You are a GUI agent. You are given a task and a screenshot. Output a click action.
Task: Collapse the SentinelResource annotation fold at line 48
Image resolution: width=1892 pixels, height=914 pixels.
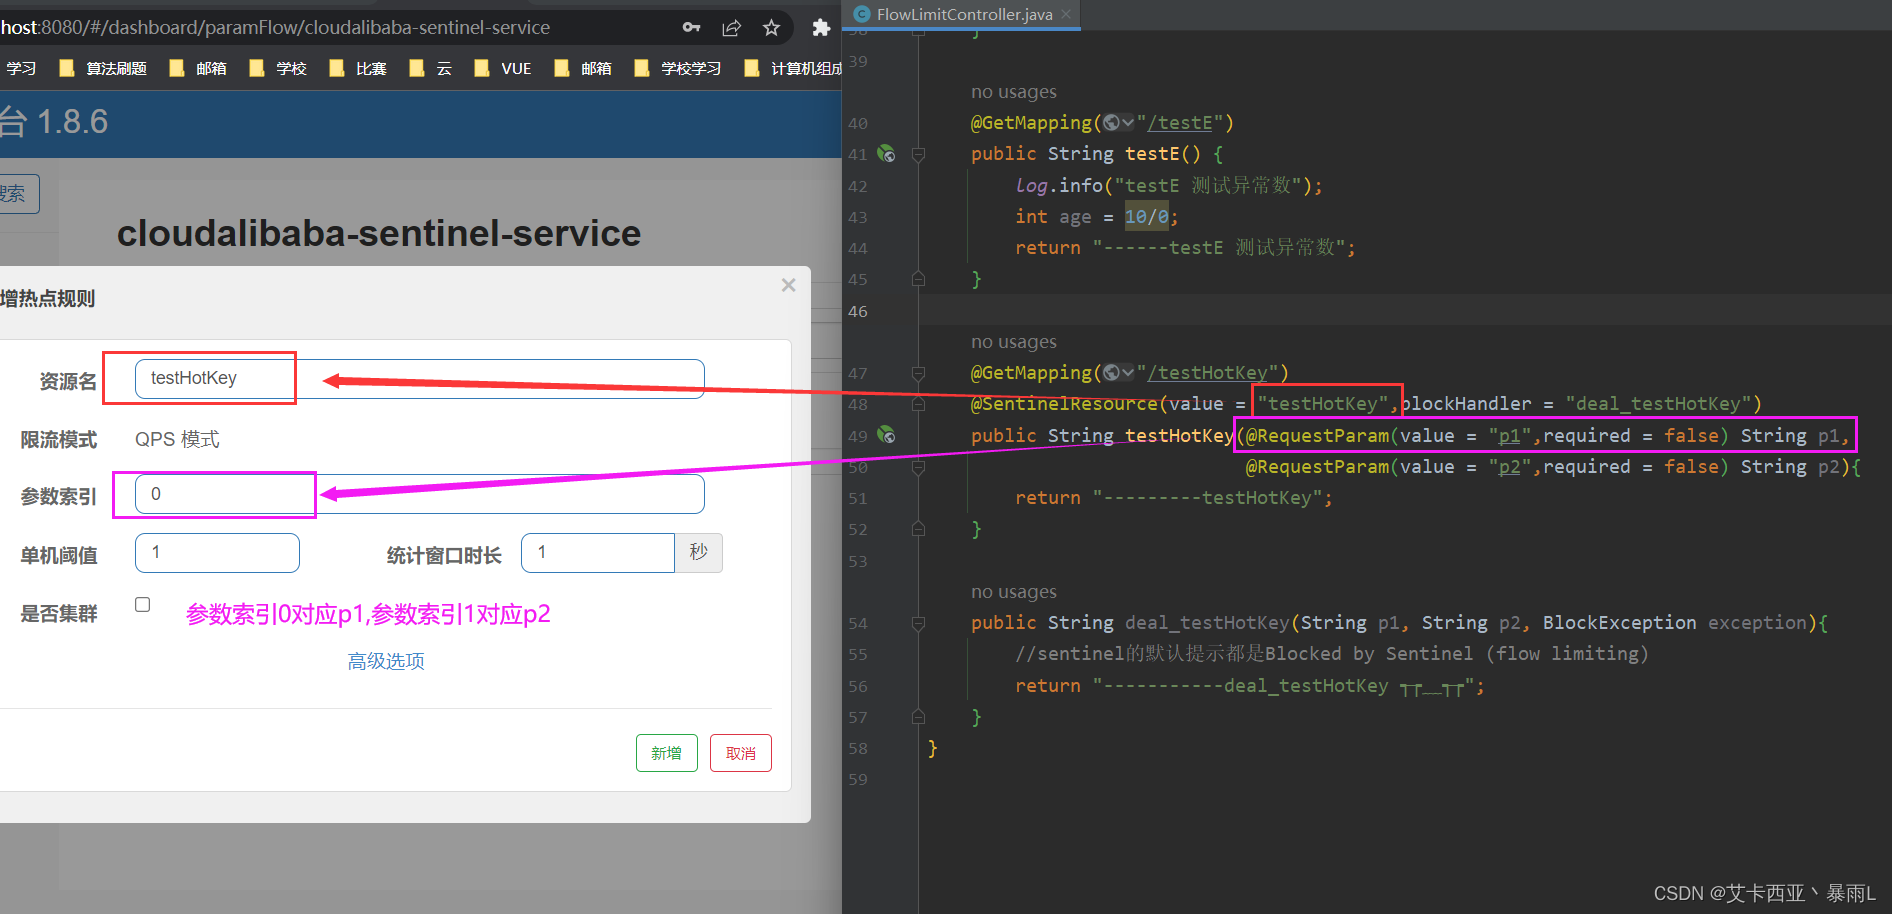point(918,404)
